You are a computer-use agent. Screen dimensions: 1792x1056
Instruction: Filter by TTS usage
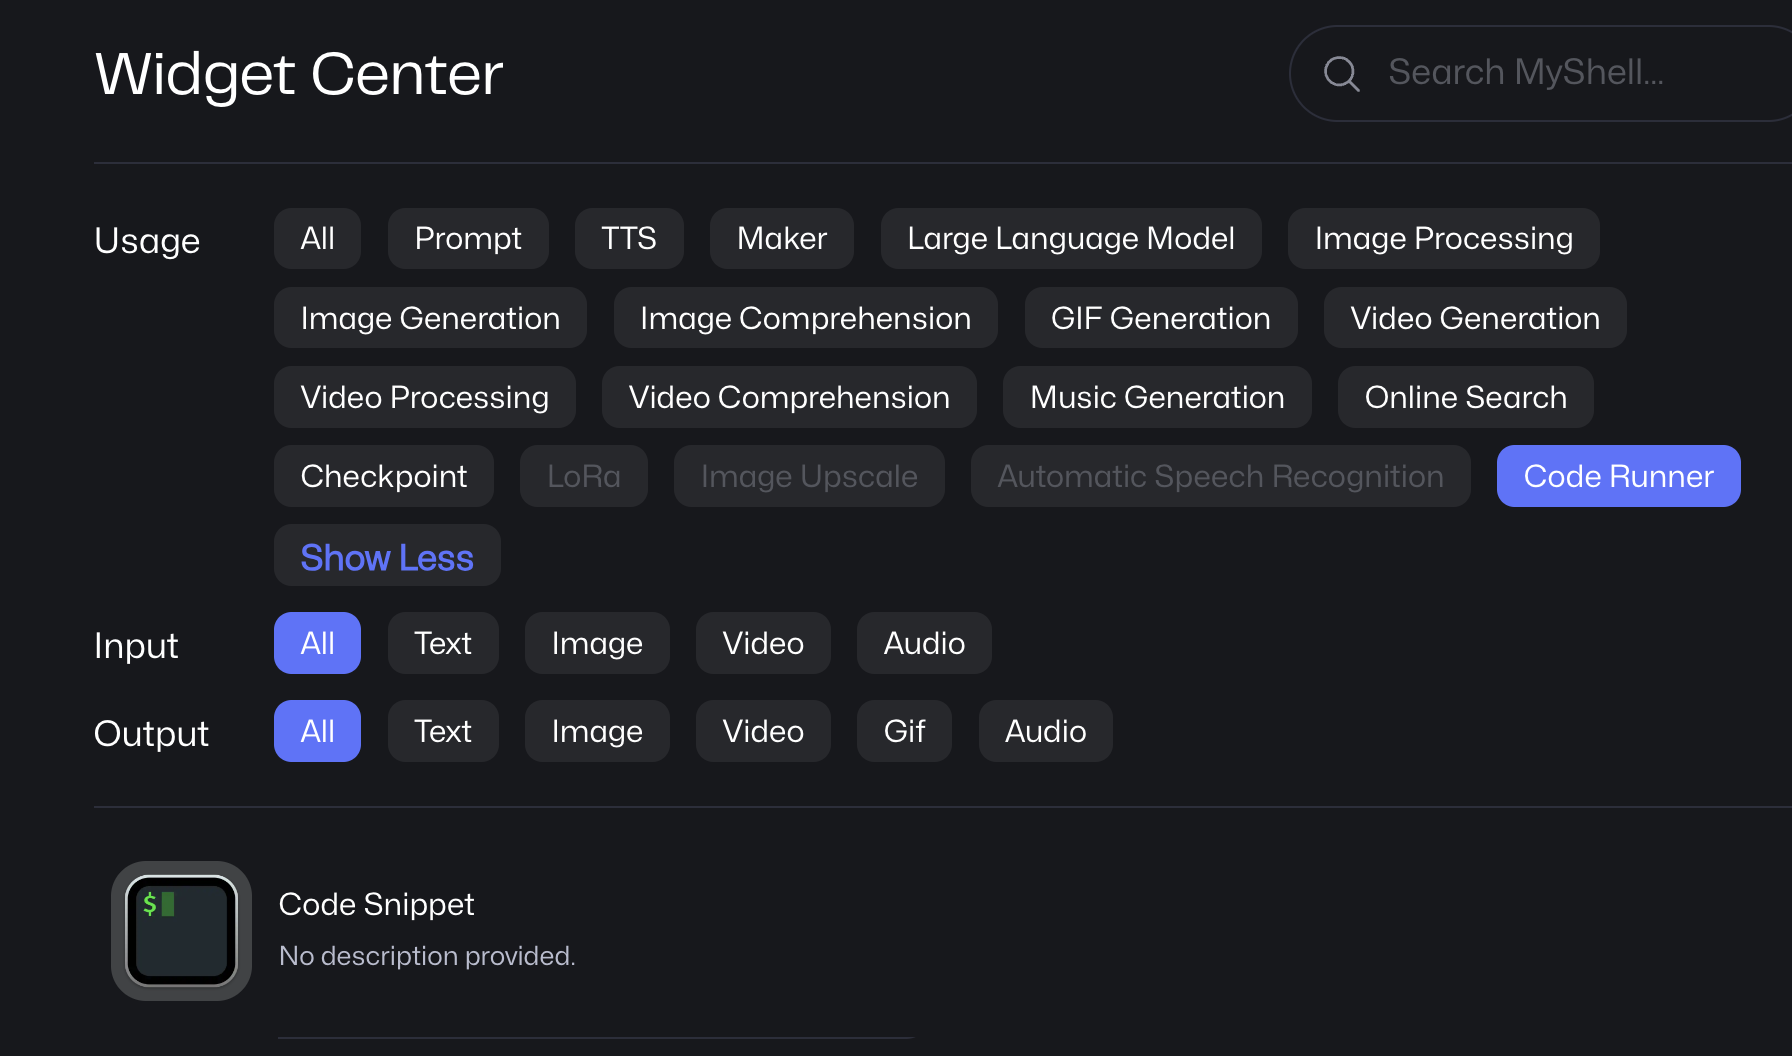[628, 239]
